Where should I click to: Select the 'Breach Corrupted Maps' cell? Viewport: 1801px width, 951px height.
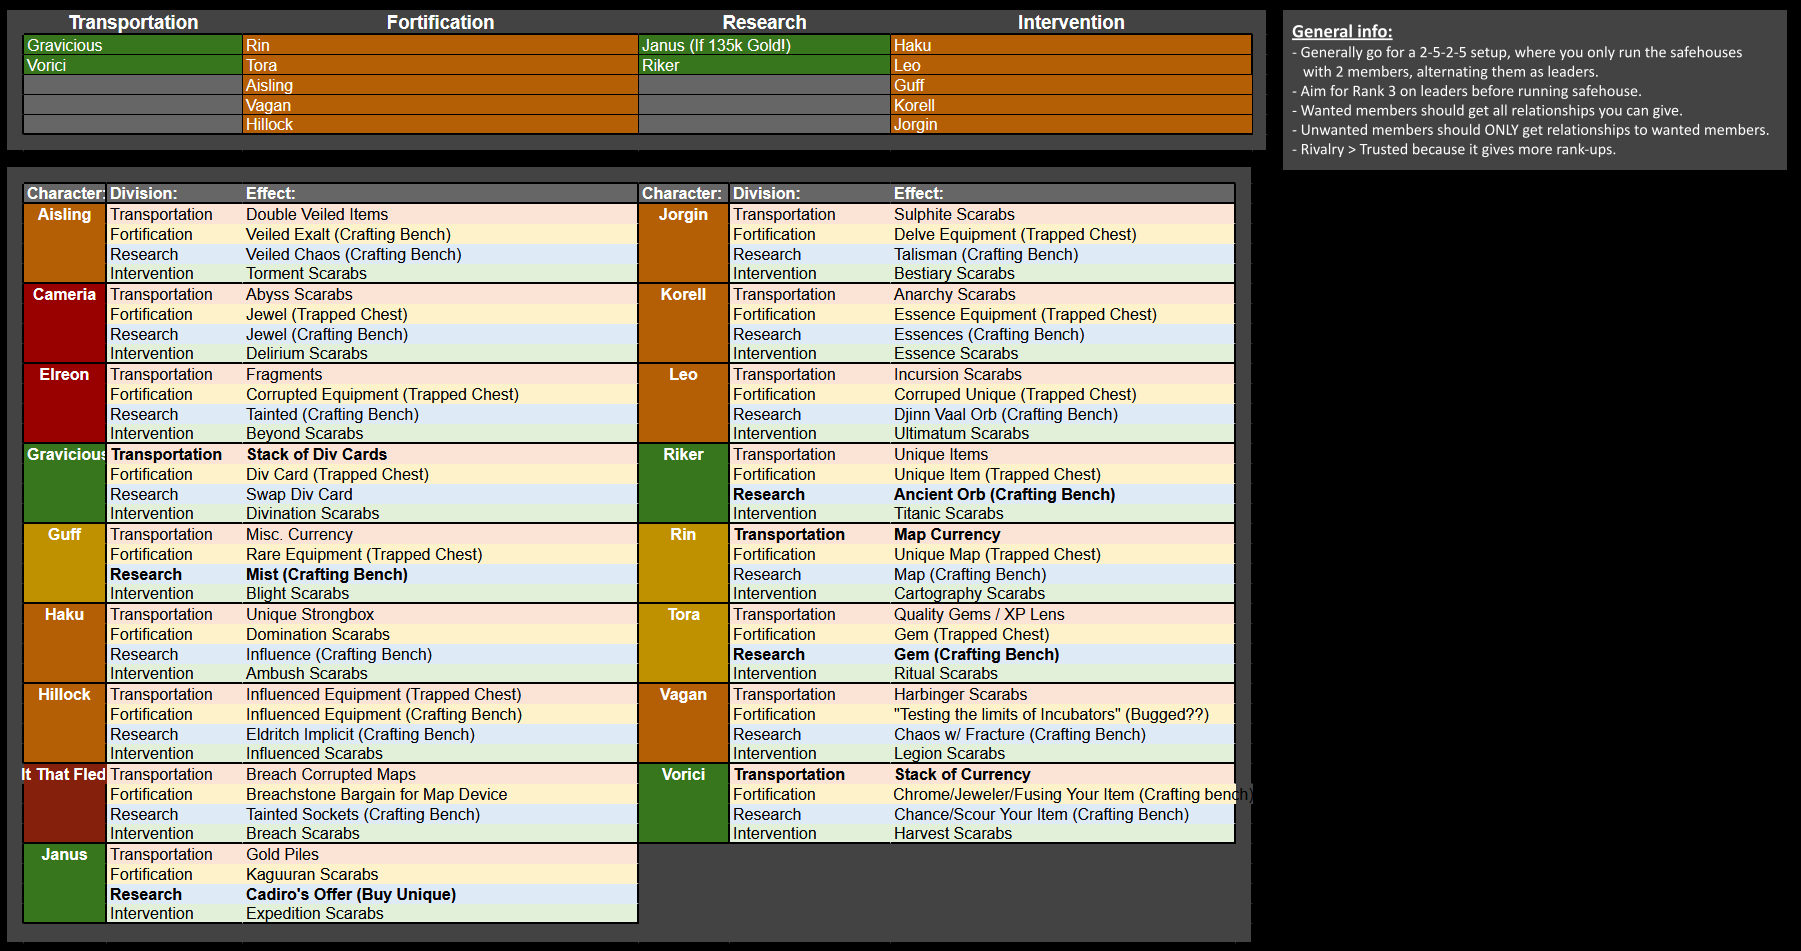click(x=440, y=774)
